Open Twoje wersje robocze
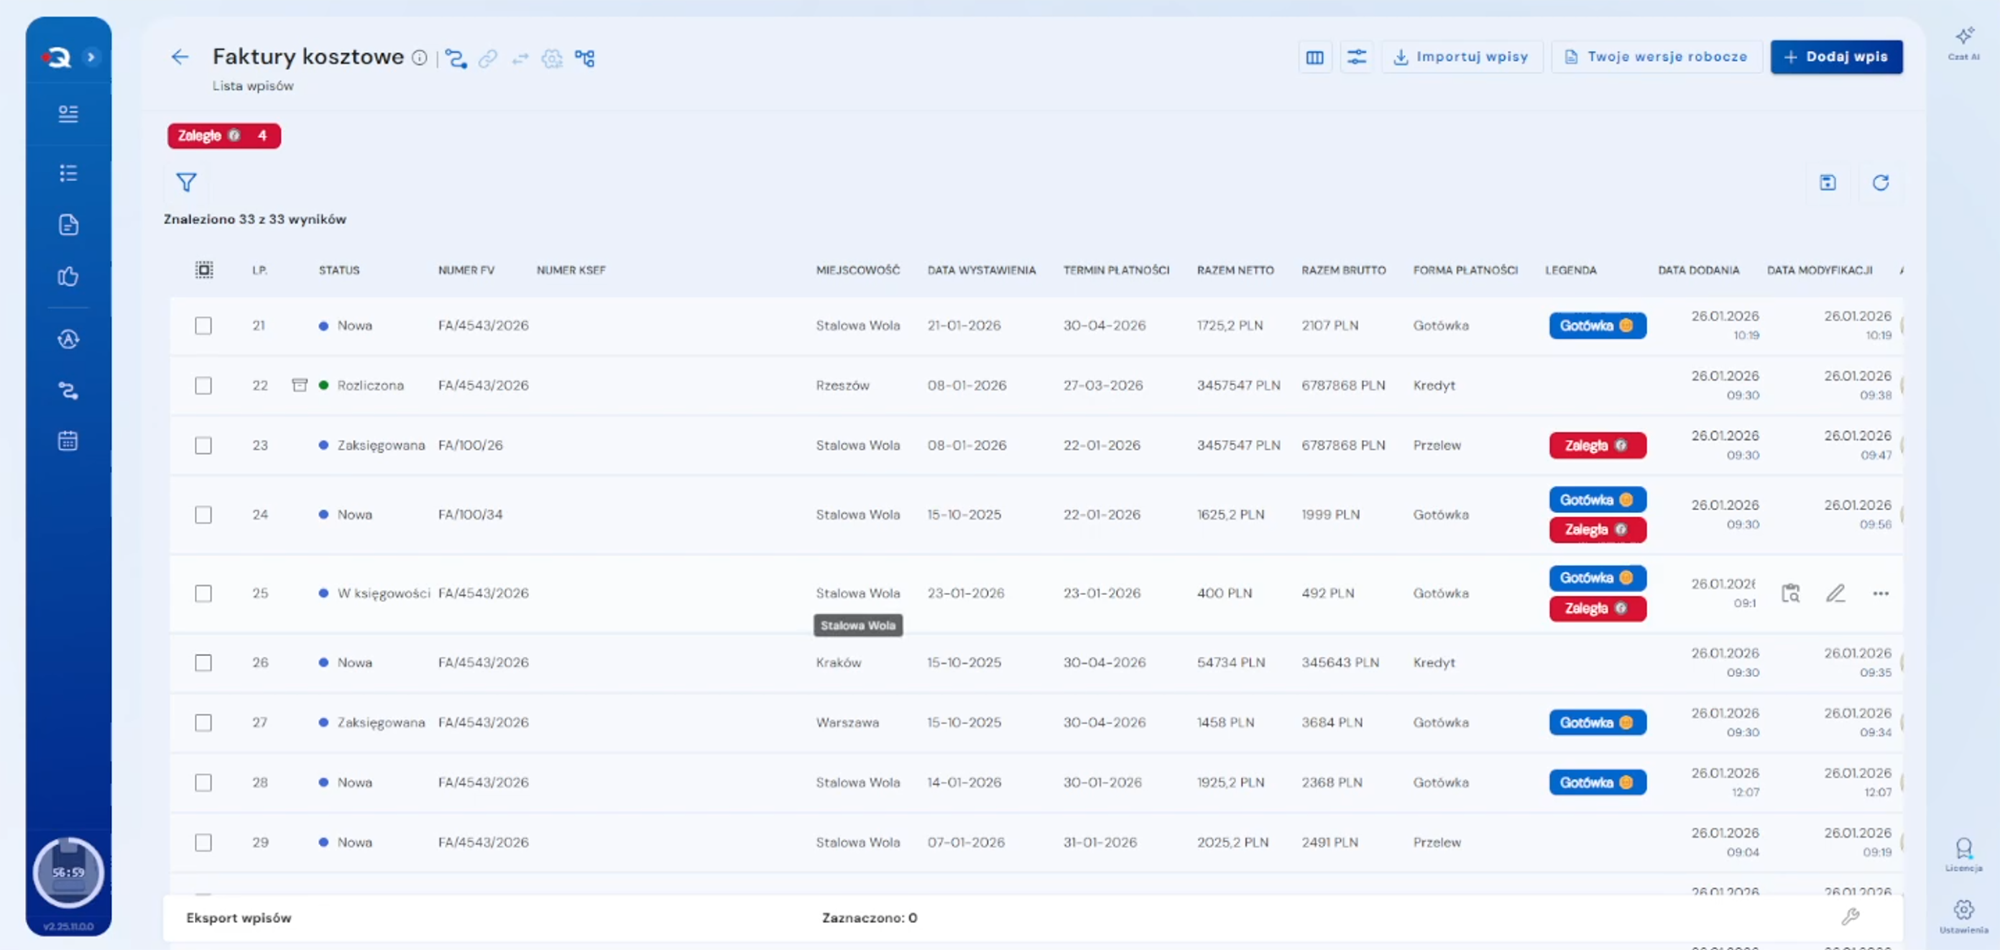Screen dimensions: 2000x950 [1656, 57]
